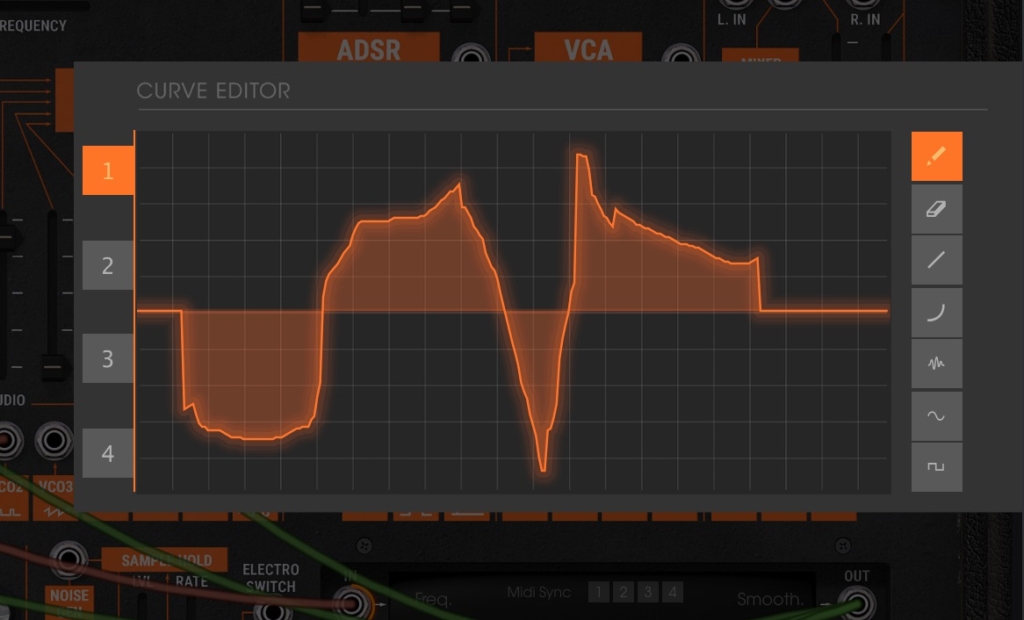Select the pencil draw tool
The image size is (1024, 620).
(x=936, y=156)
